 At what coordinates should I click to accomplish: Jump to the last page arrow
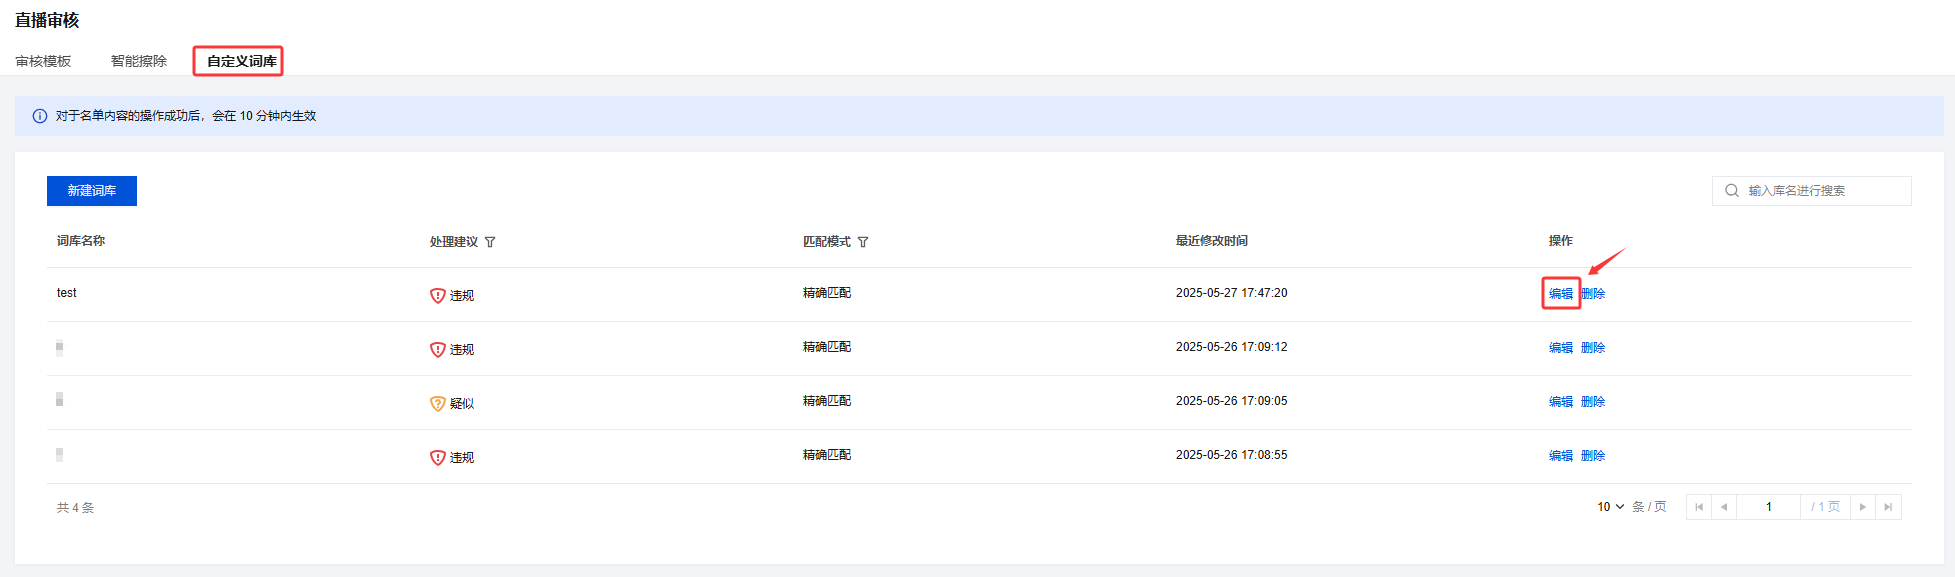coord(1888,507)
